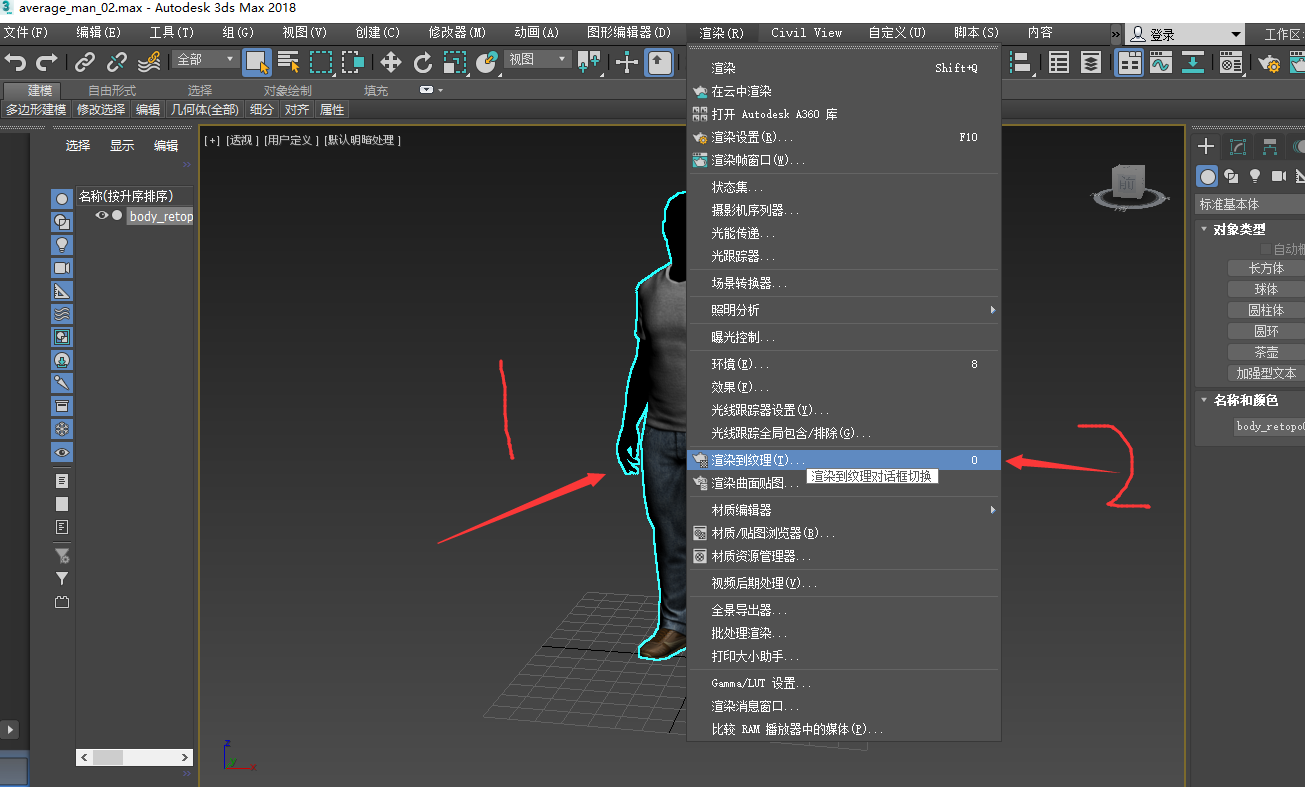The image size is (1305, 787).
Task: Open the 文件(F) menu
Action: 26,33
